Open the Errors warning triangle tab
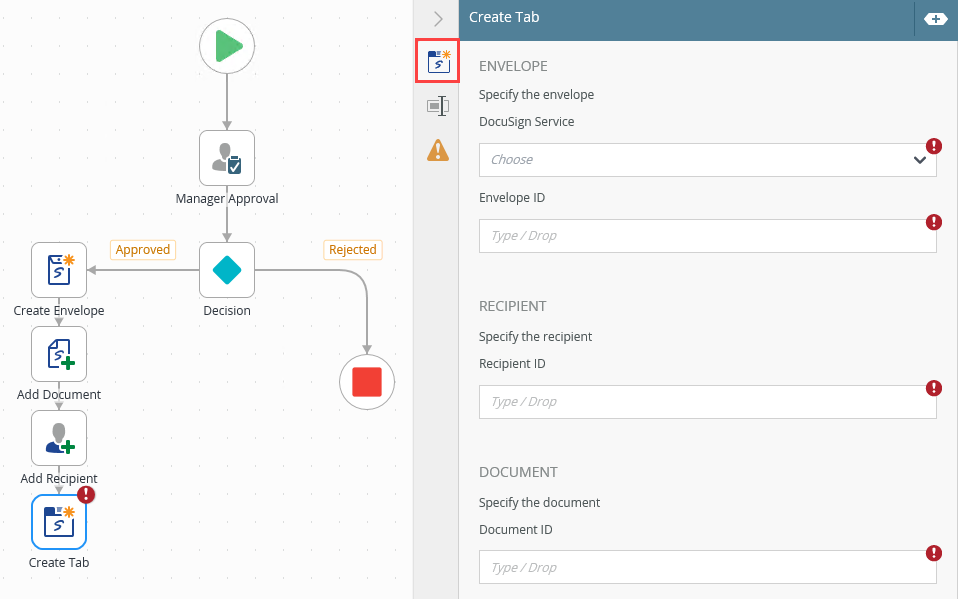This screenshot has width=958, height=599. [x=437, y=150]
